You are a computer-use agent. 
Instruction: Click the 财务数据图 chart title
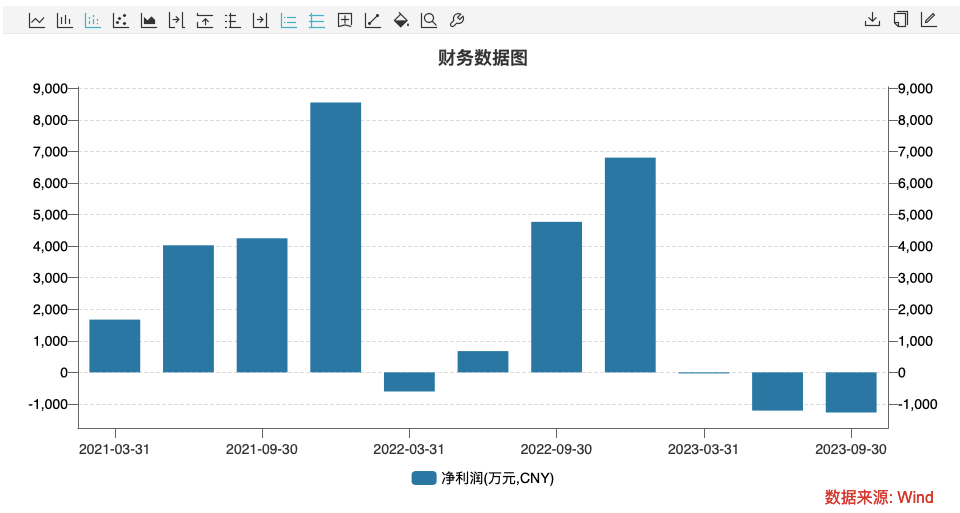482,58
